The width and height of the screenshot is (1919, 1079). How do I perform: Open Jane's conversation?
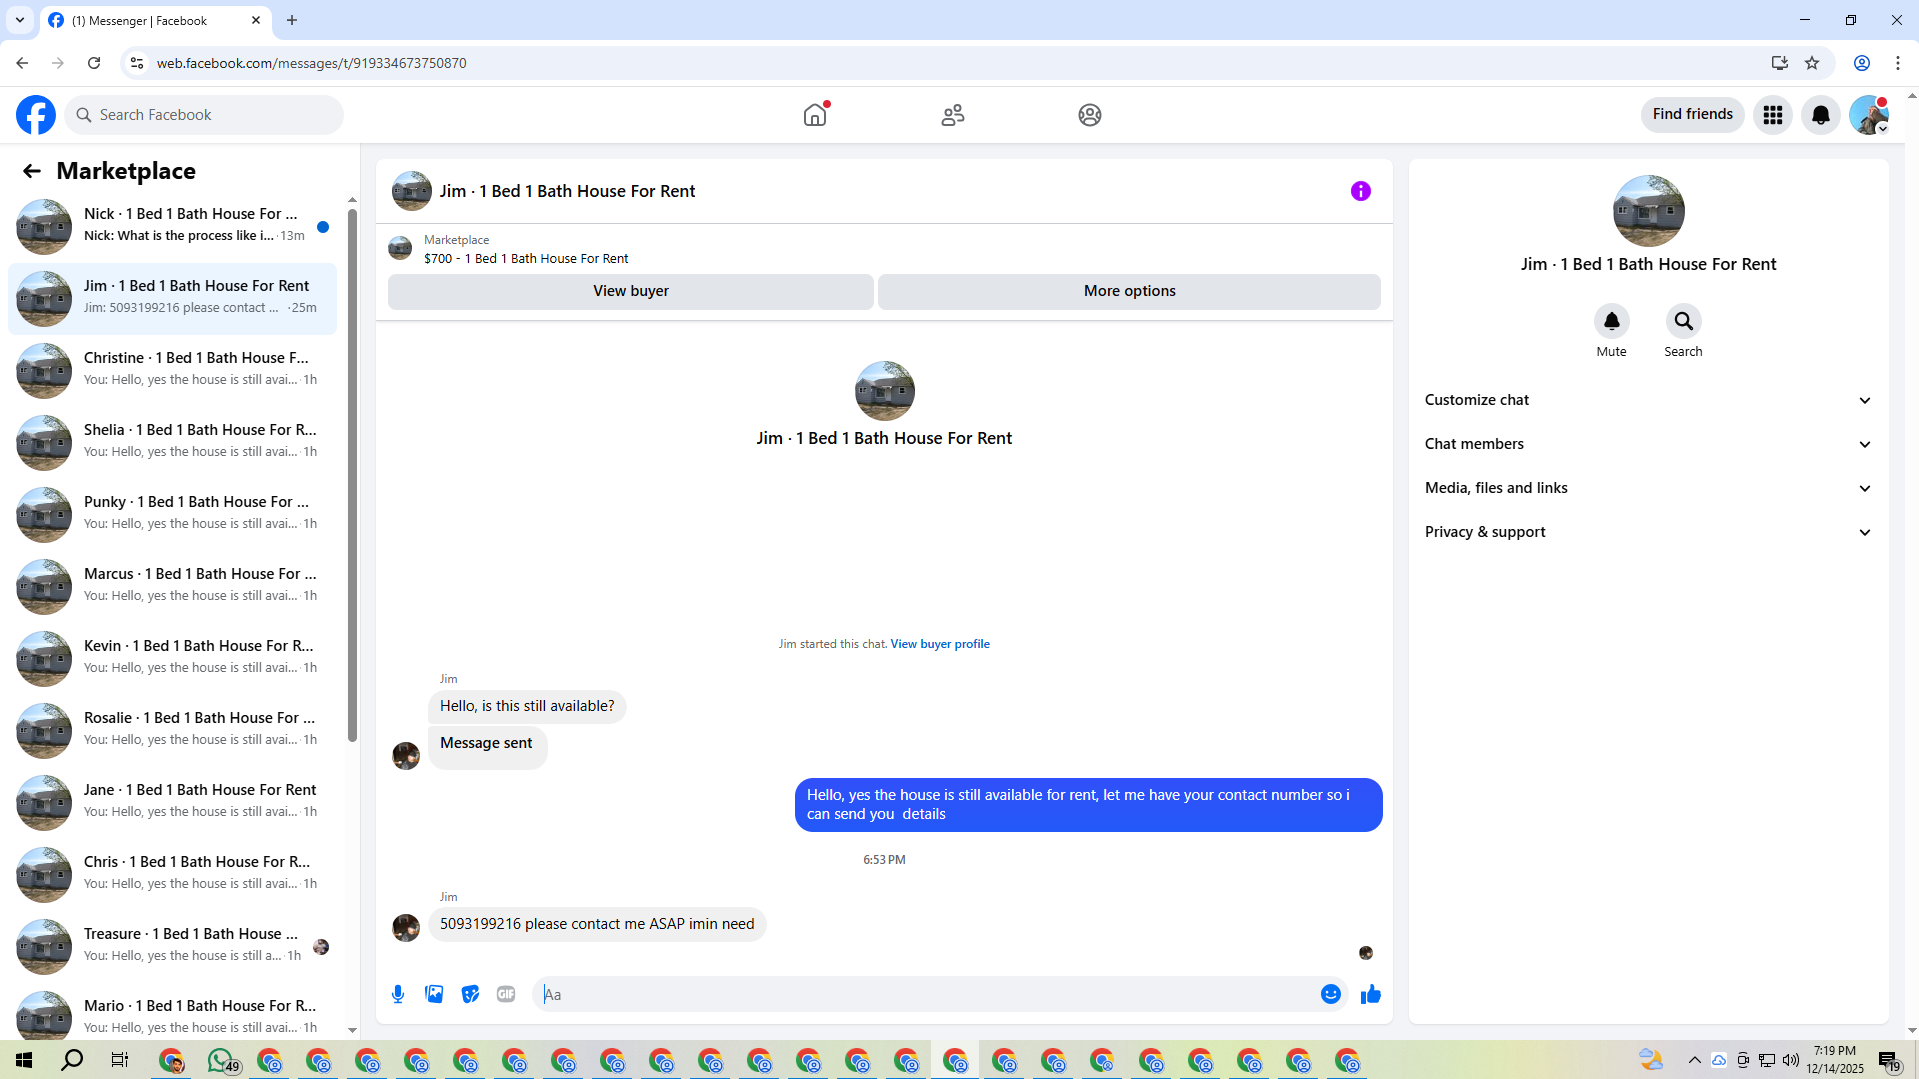pyautogui.click(x=172, y=802)
